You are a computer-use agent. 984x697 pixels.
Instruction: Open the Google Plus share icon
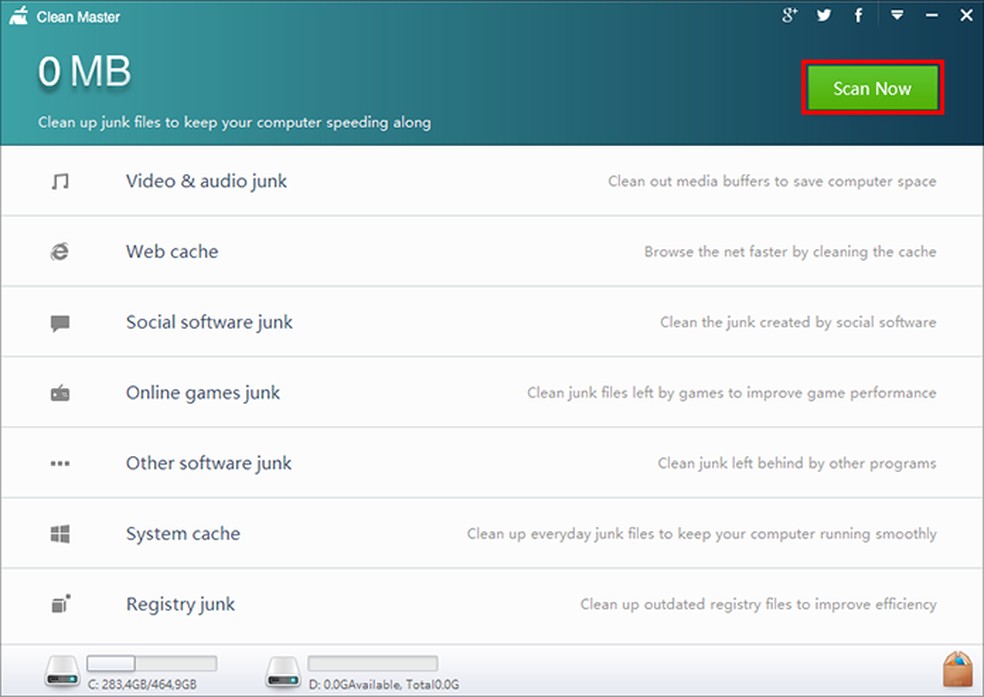click(789, 15)
